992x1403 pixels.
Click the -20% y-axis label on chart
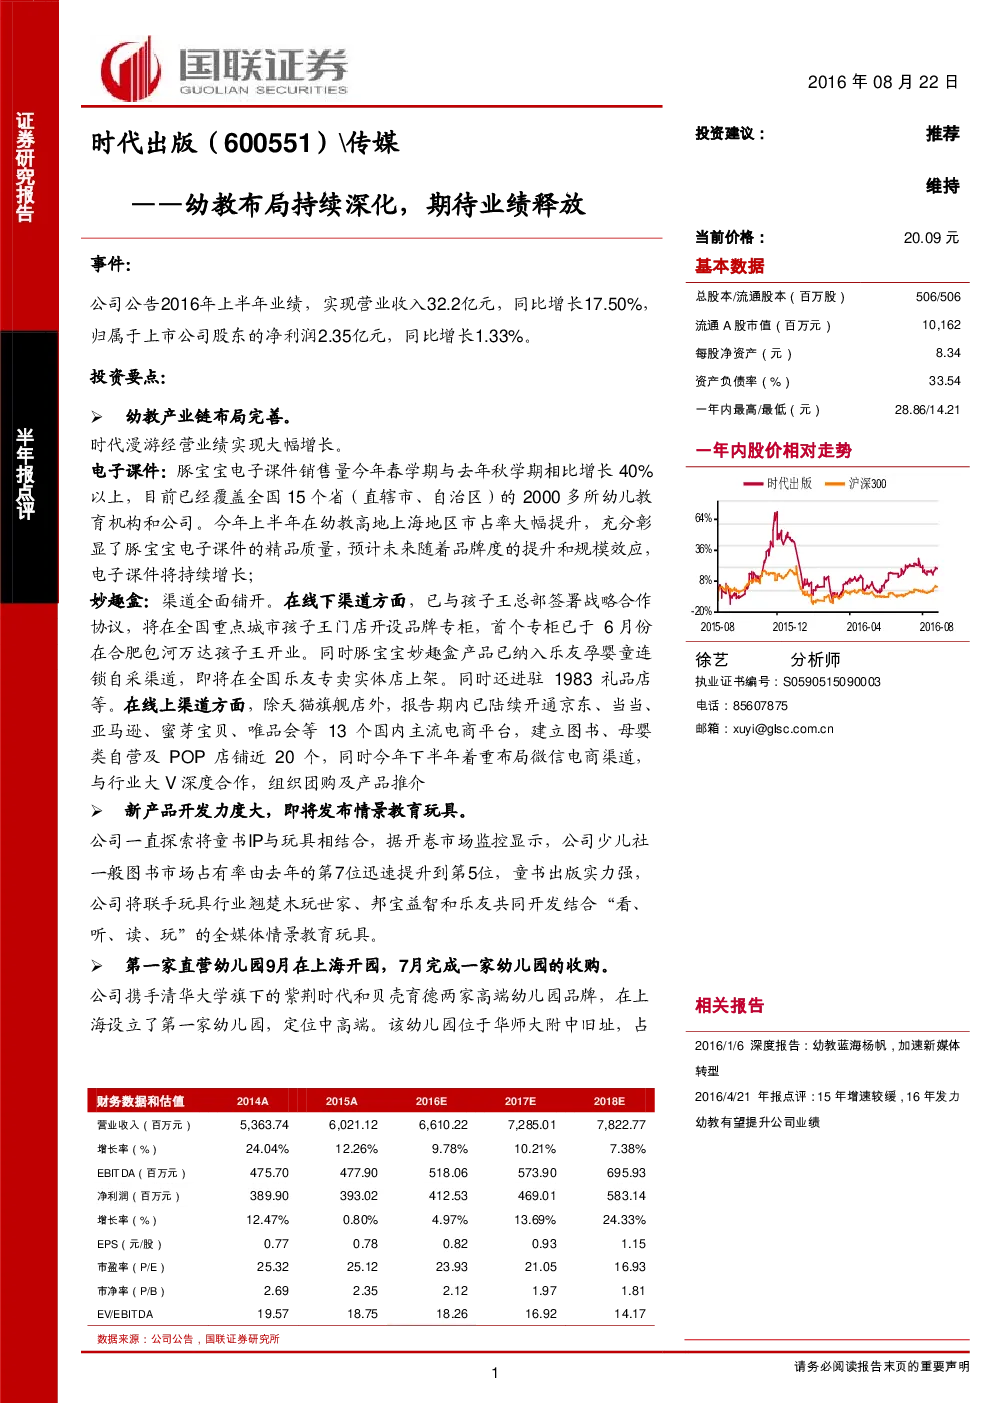point(701,611)
